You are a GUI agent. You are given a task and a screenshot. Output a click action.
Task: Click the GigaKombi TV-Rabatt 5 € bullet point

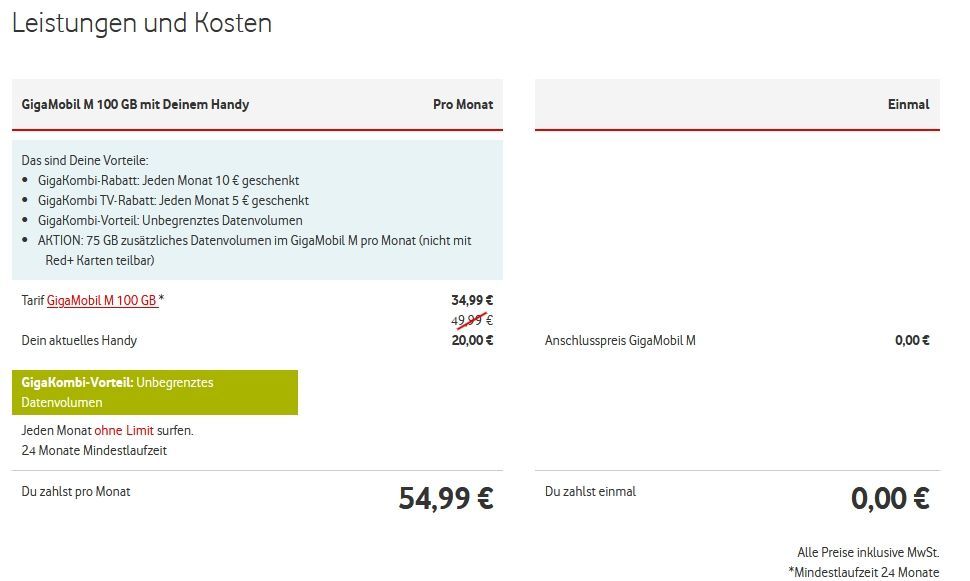(173, 200)
